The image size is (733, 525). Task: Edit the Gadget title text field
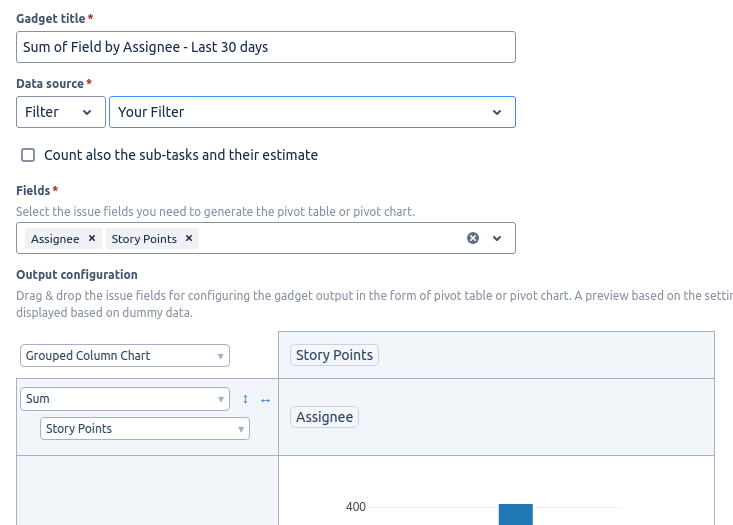266,47
